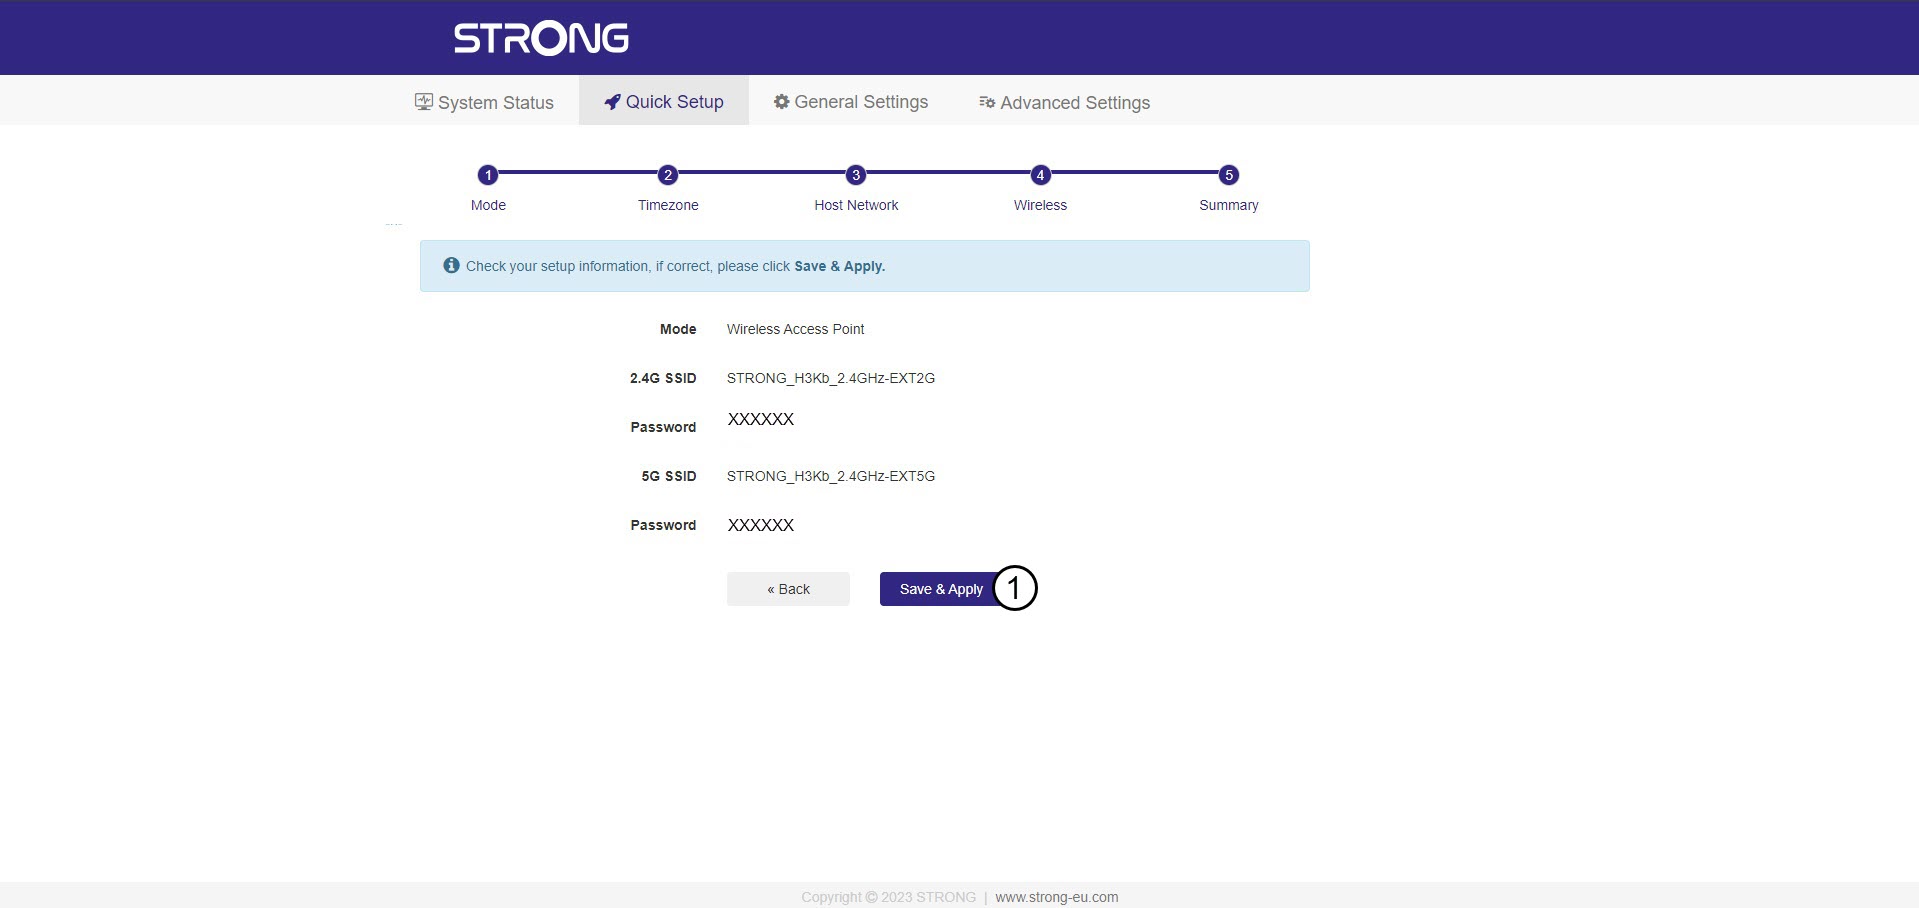
Task: Go to step 4 Wireless circle
Action: point(1040,175)
